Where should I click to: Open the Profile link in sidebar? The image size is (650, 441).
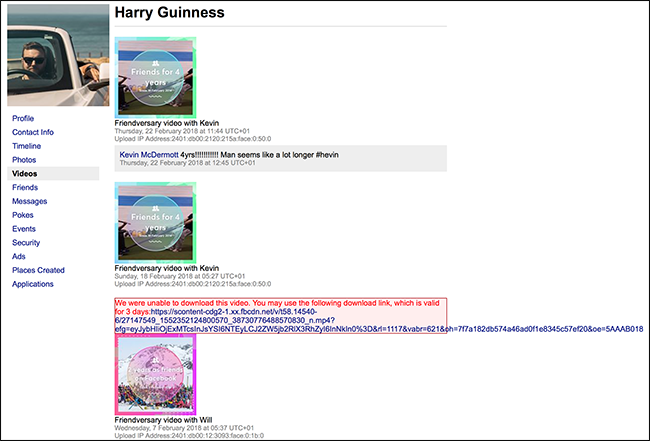[23, 119]
